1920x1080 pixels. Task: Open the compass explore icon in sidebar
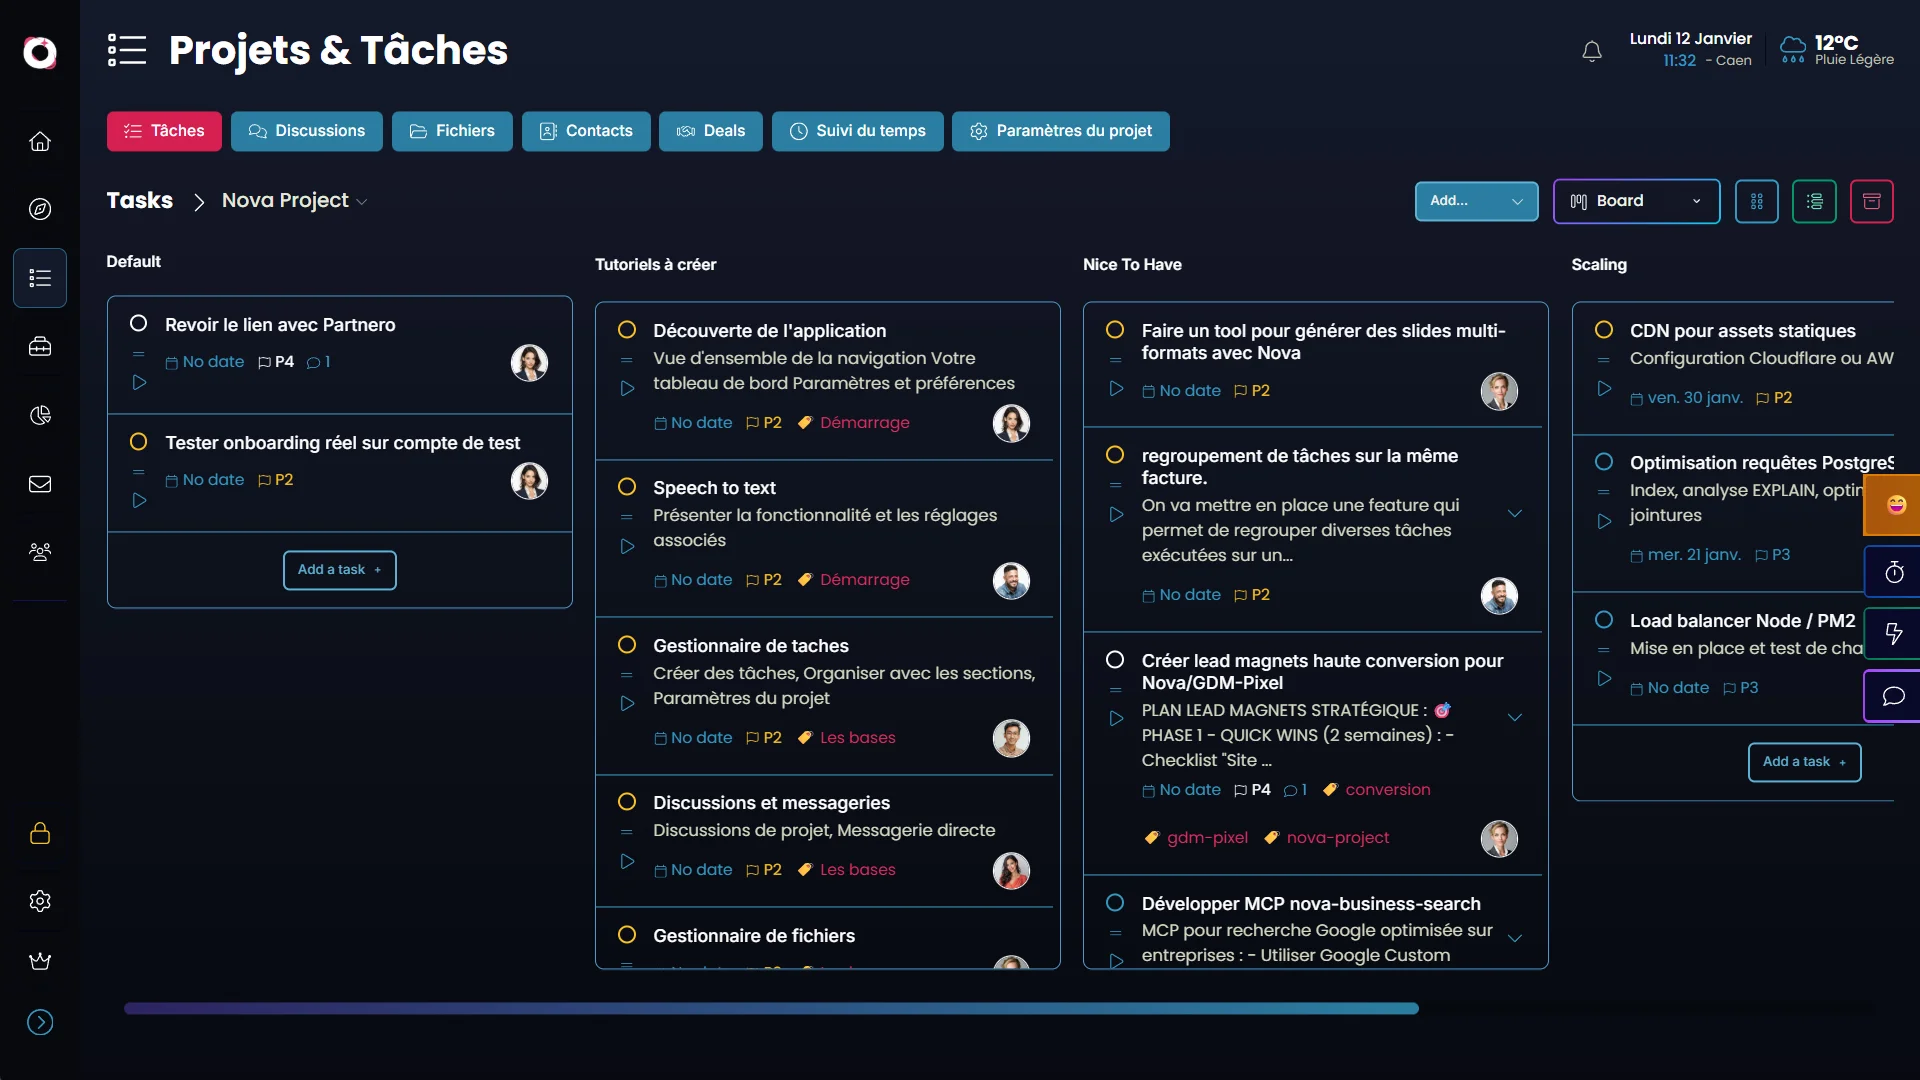pos(40,209)
